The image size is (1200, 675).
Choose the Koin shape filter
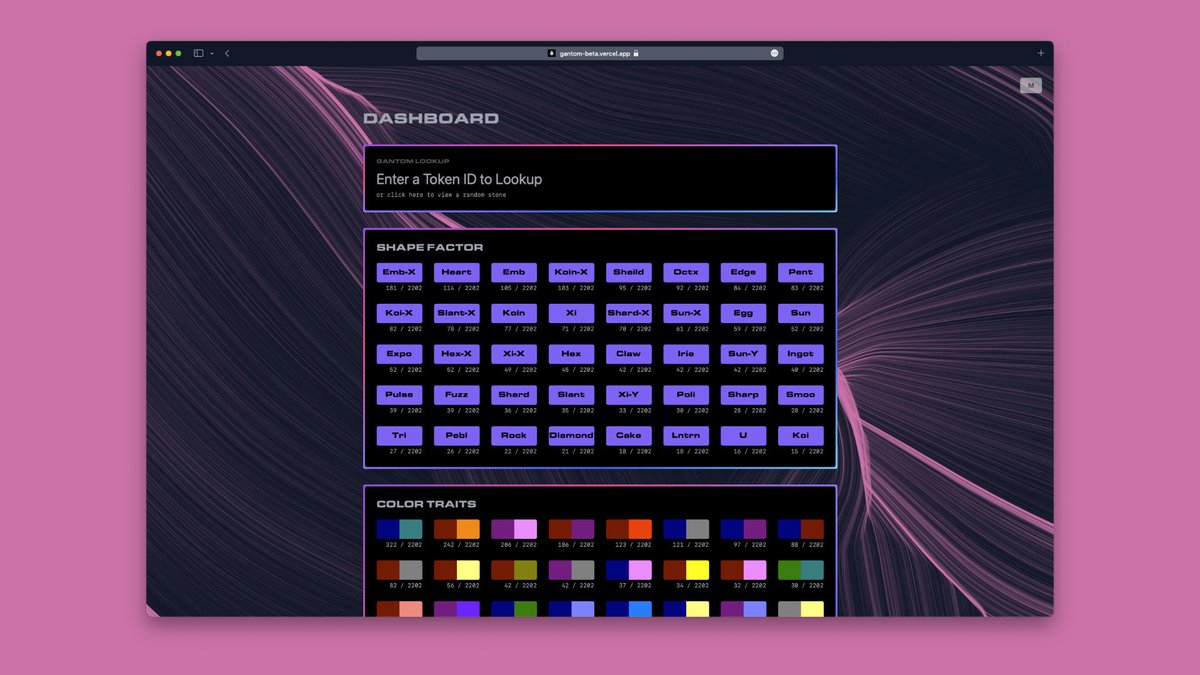(514, 313)
